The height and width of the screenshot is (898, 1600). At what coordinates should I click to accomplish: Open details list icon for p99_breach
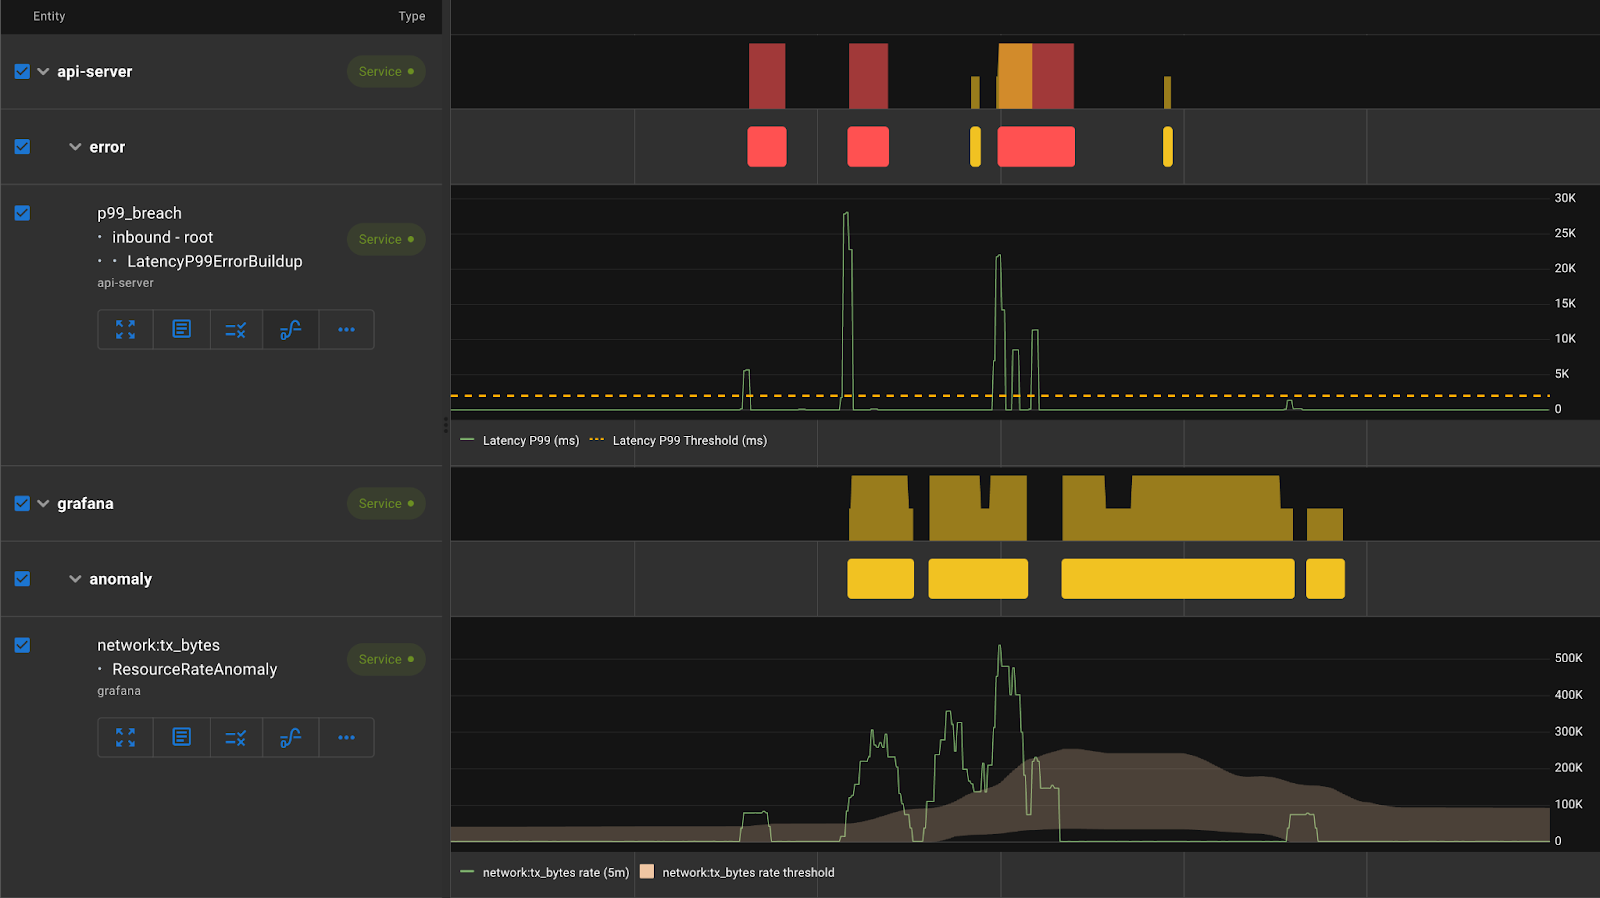(x=181, y=329)
